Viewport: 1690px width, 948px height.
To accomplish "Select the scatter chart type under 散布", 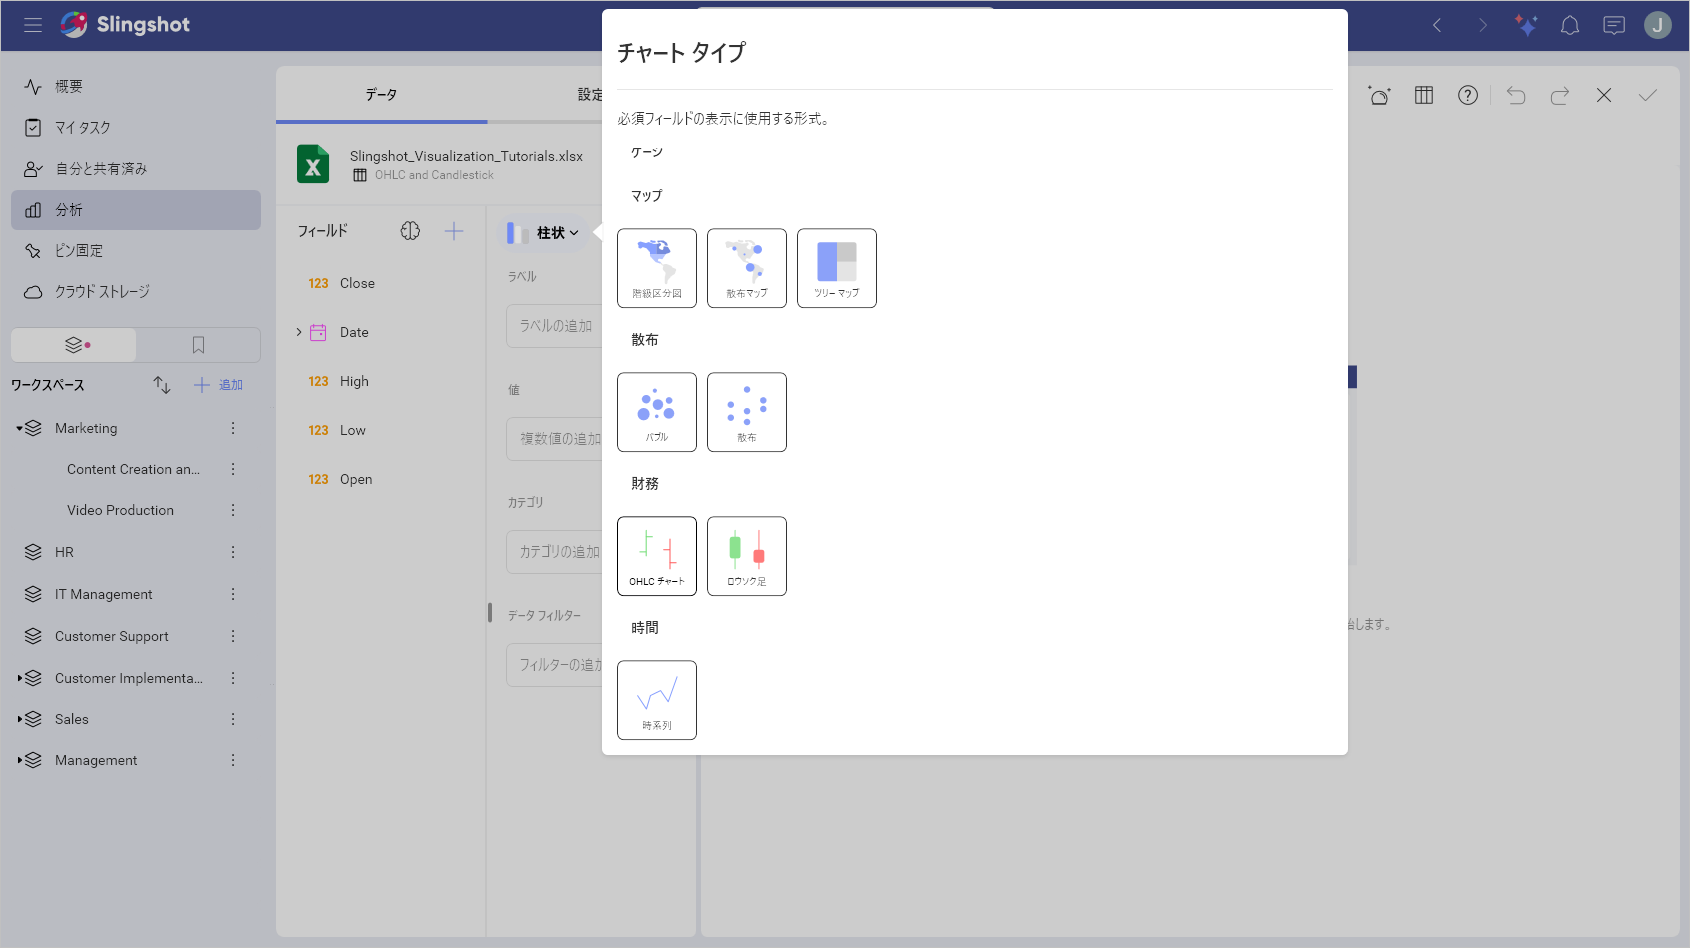I will pos(747,412).
